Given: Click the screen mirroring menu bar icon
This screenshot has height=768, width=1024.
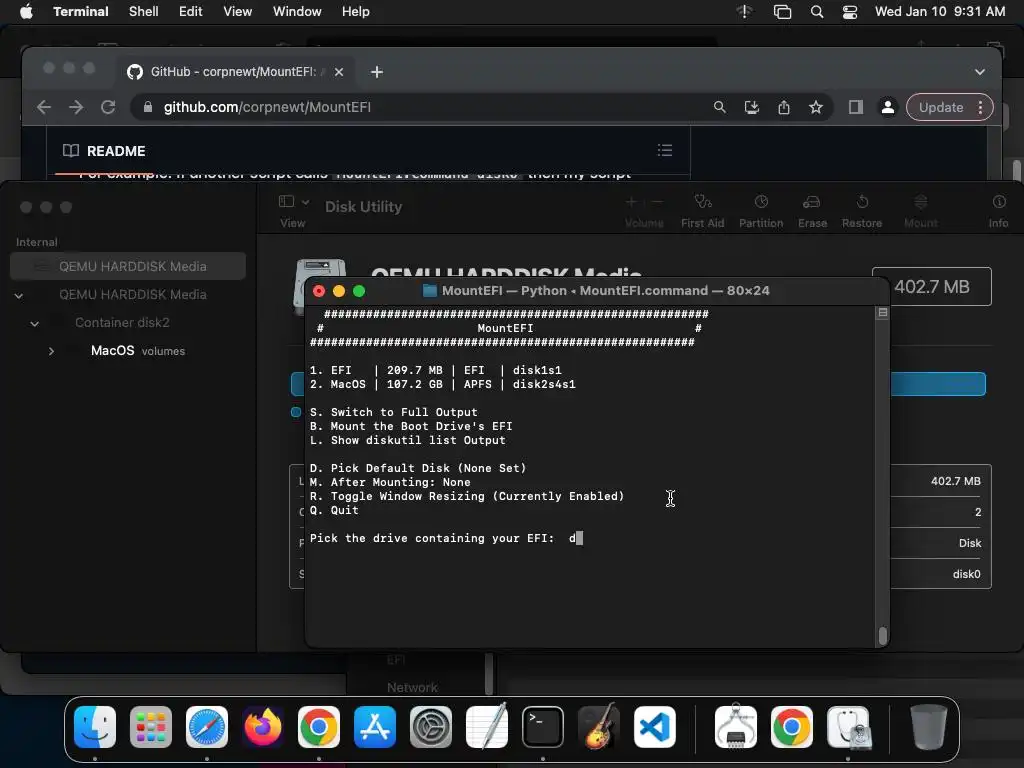Looking at the screenshot, I should coord(782,11).
